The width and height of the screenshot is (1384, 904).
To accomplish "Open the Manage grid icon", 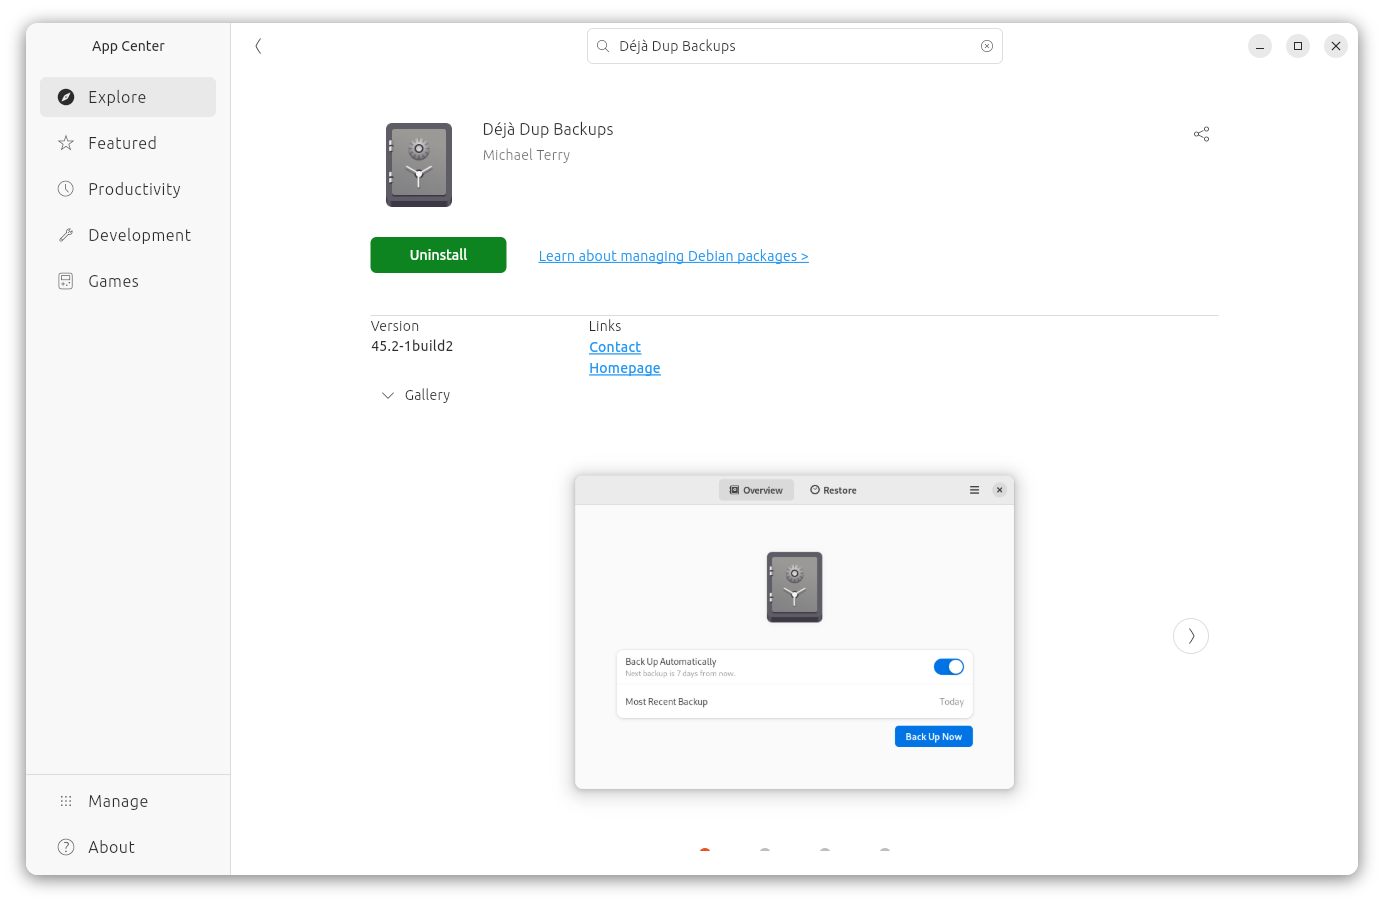I will pos(65,800).
